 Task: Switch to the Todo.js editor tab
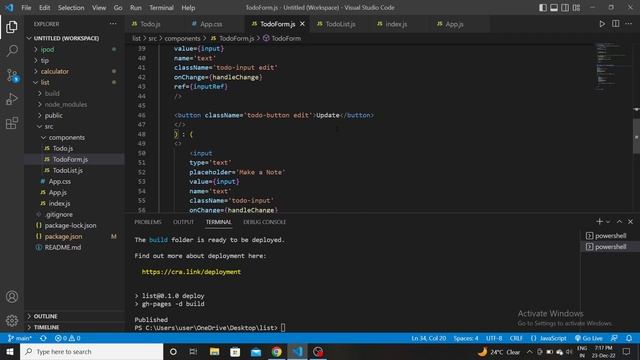pyautogui.click(x=150, y=24)
